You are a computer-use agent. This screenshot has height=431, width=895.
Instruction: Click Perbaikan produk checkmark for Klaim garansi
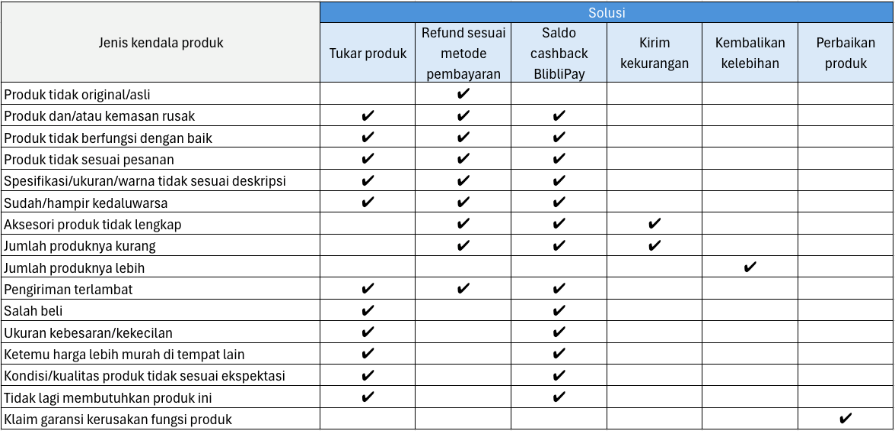tap(846, 418)
